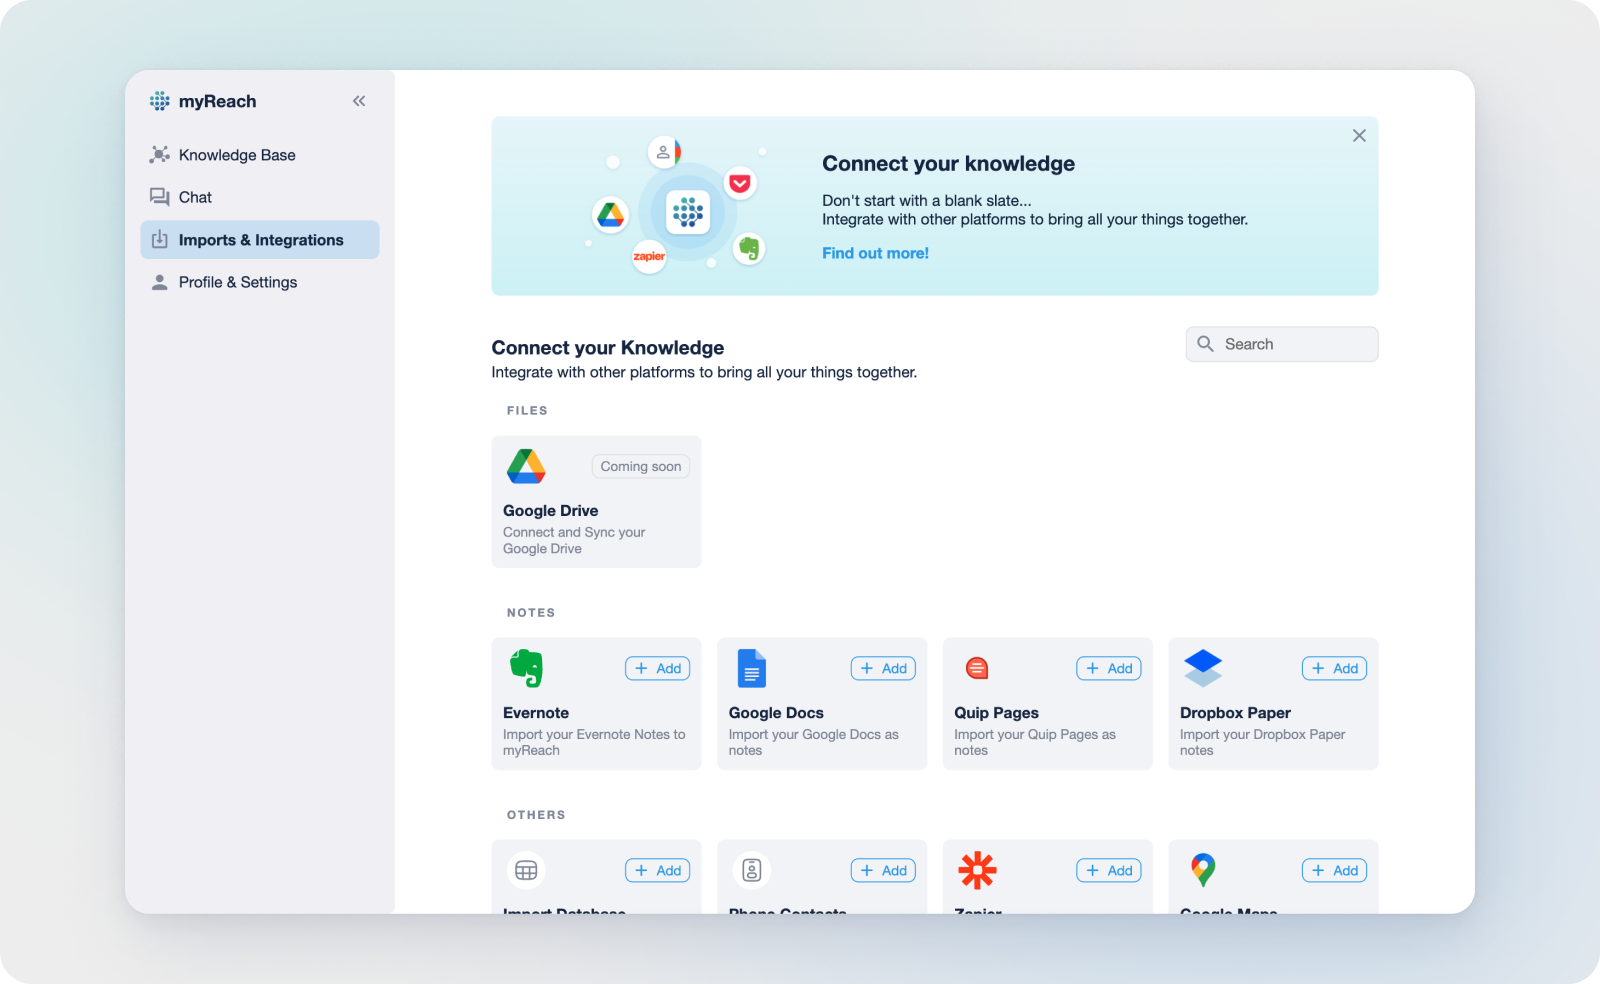Click the Zapier integration icon
Screen dimensions: 1600x984
tap(977, 870)
